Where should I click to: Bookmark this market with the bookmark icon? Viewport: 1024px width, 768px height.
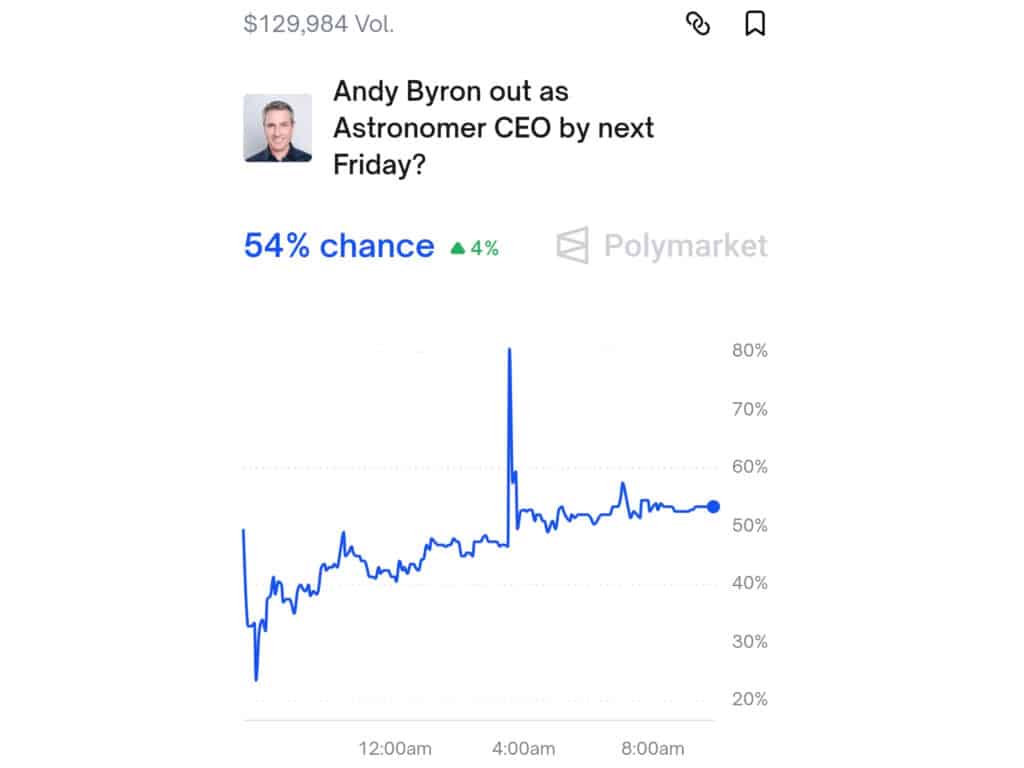pyautogui.click(x=755, y=24)
